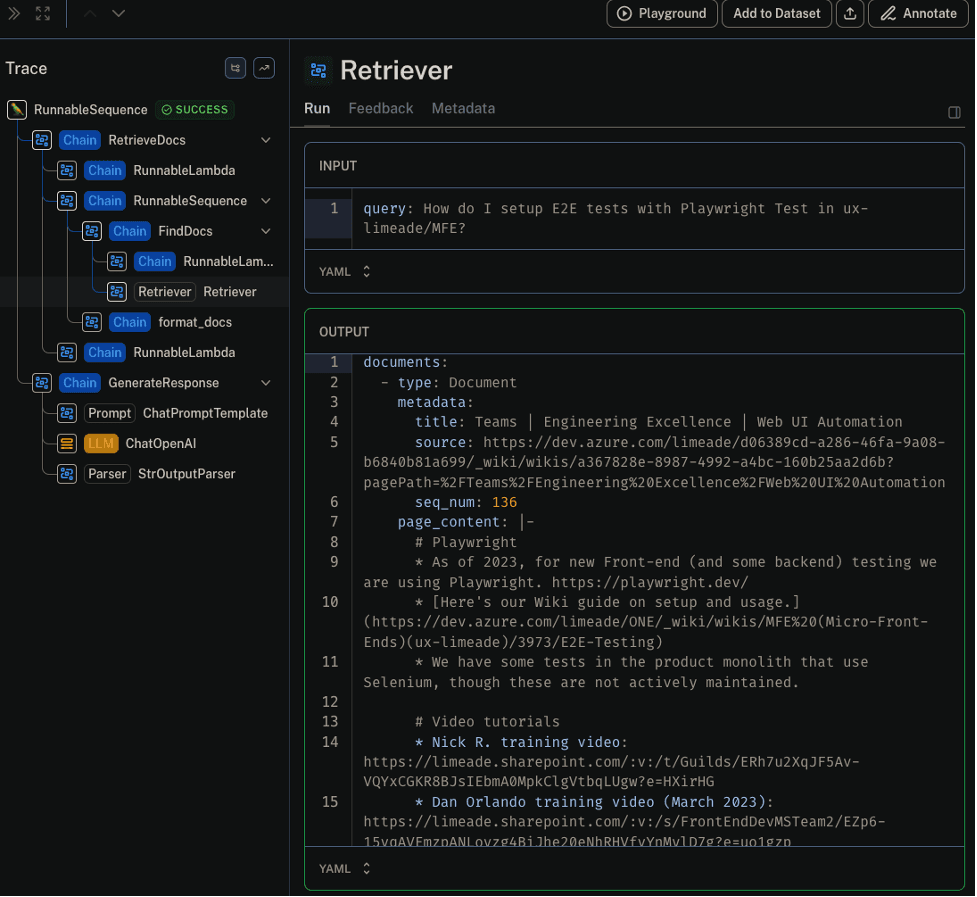Screen dimensions: 977x897
Task: Click the down arrow to next run
Action: click(119, 14)
